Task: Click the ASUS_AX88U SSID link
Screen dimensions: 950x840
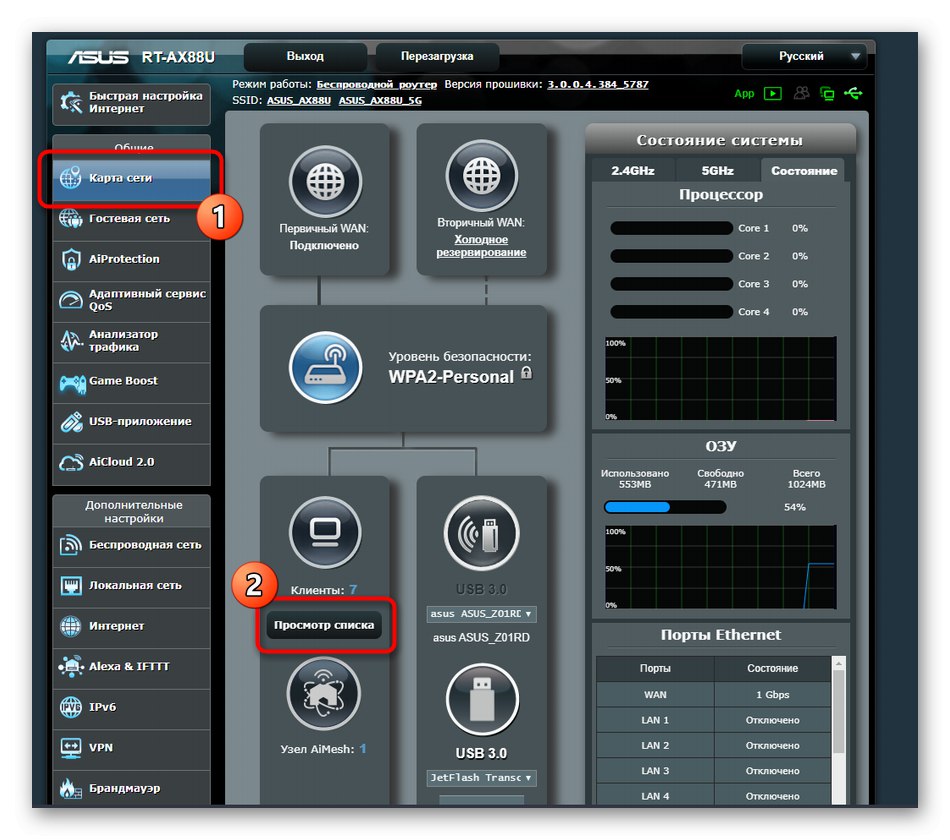Action: pyautogui.click(x=299, y=101)
